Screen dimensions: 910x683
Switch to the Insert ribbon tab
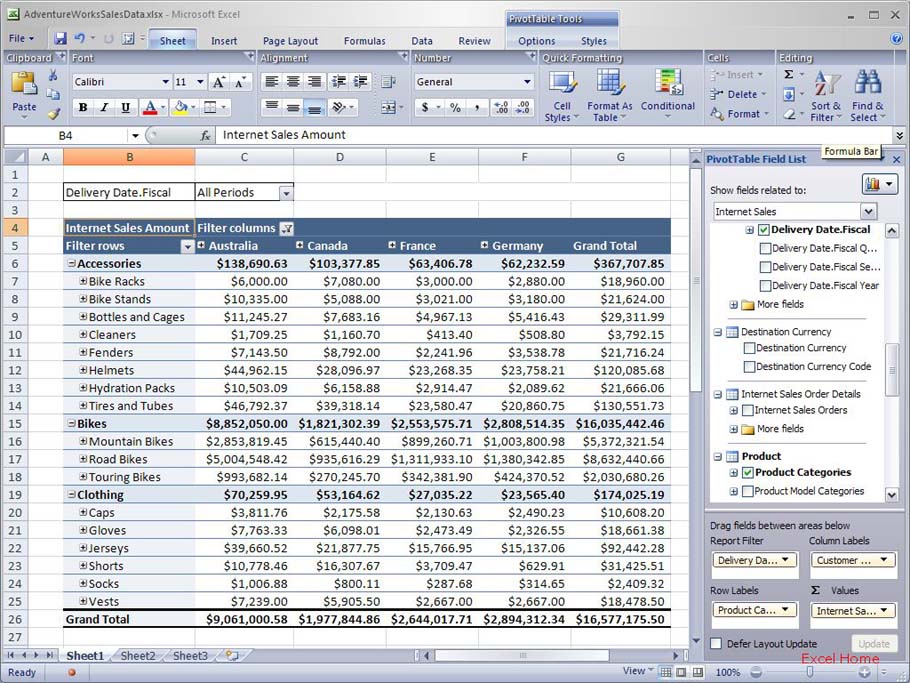click(x=224, y=41)
